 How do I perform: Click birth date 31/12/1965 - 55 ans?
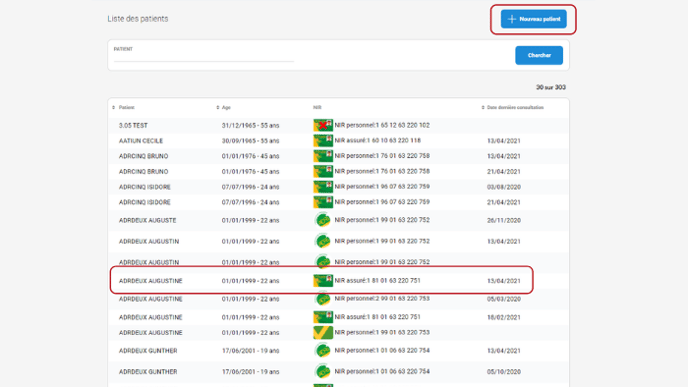(251, 125)
